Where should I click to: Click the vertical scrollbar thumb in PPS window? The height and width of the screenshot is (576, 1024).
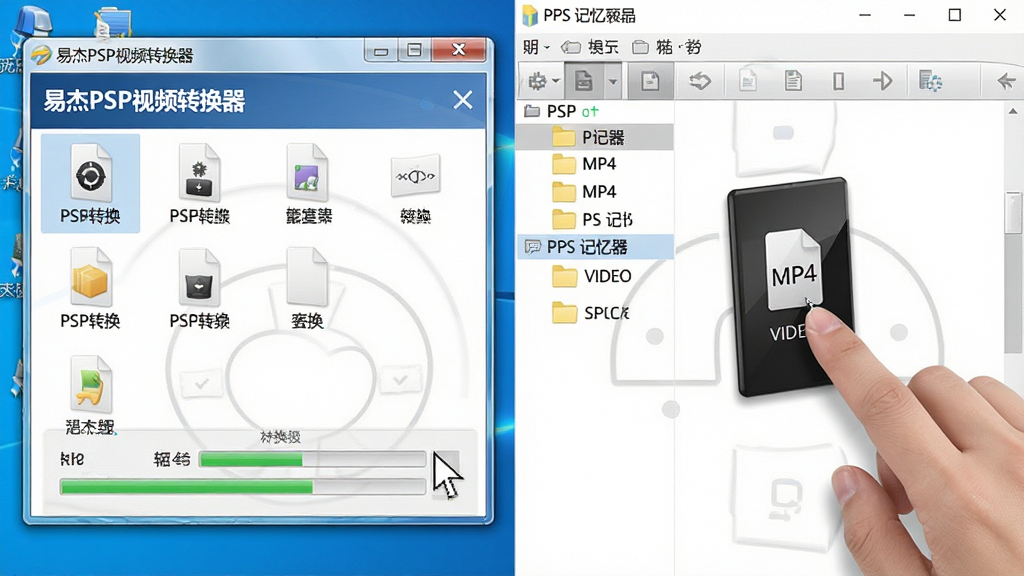click(1013, 212)
